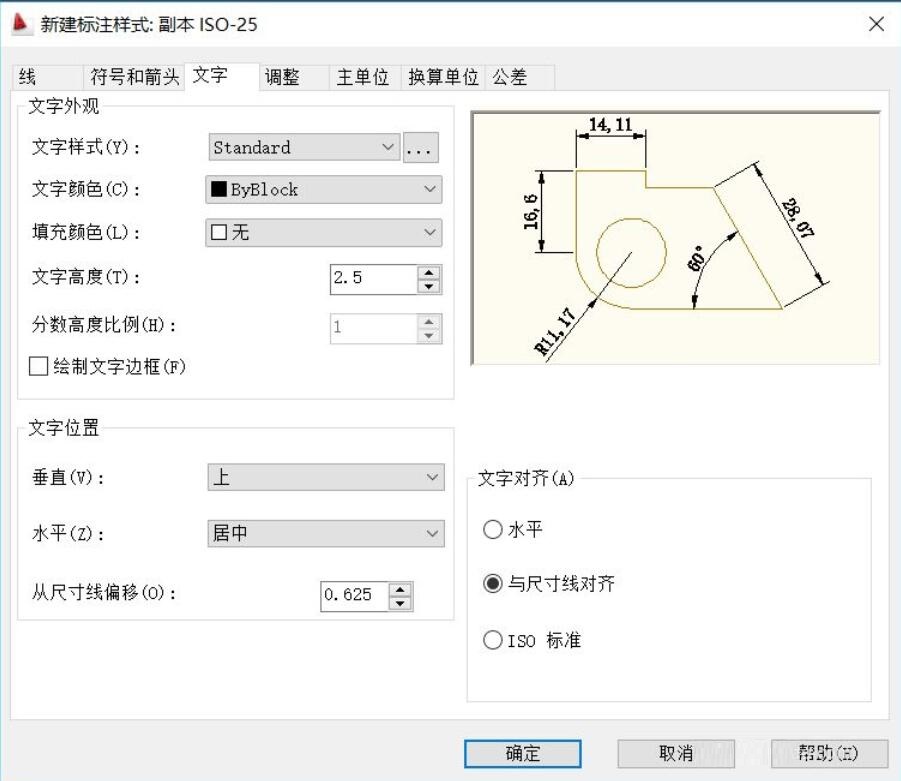Increase 分数高度比例 with up arrow

pyautogui.click(x=429, y=321)
